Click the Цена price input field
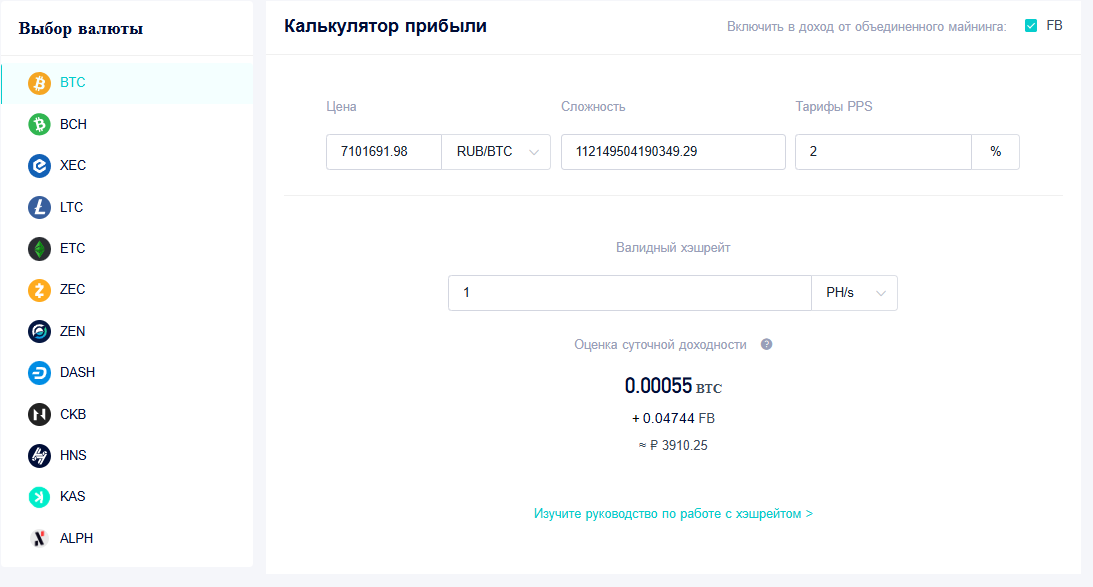Image resolution: width=1093 pixels, height=587 pixels. [383, 151]
